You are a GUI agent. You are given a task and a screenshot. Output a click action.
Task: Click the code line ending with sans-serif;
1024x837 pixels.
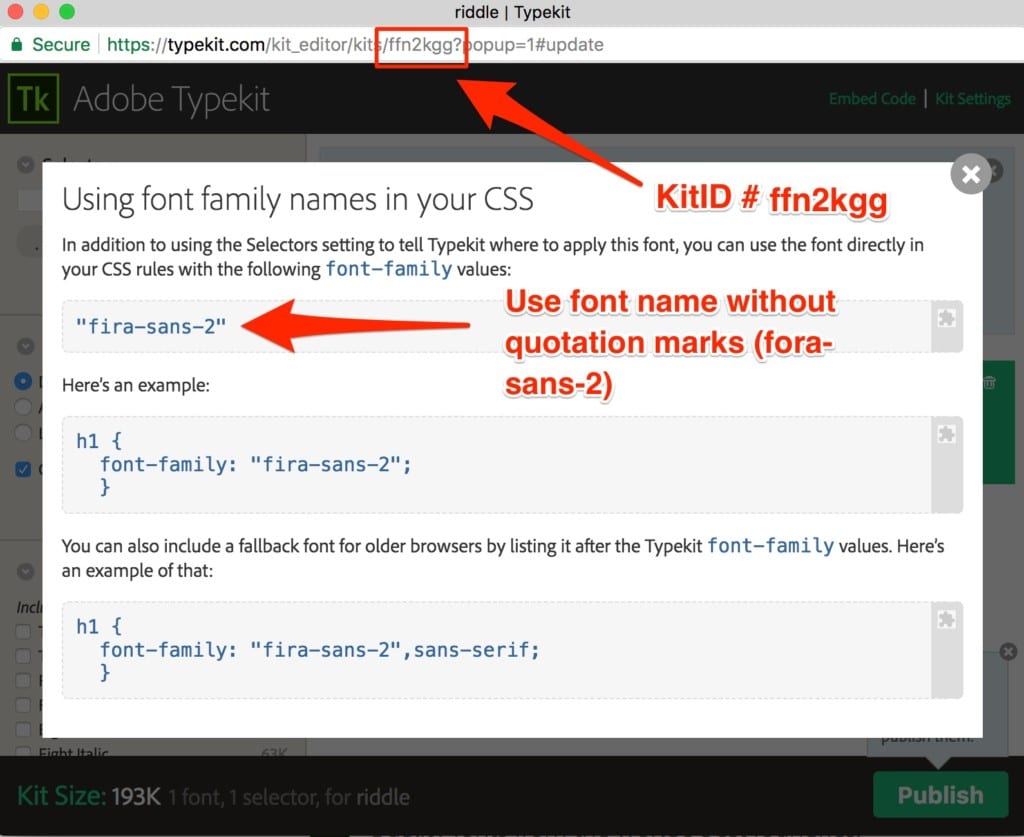click(x=320, y=650)
